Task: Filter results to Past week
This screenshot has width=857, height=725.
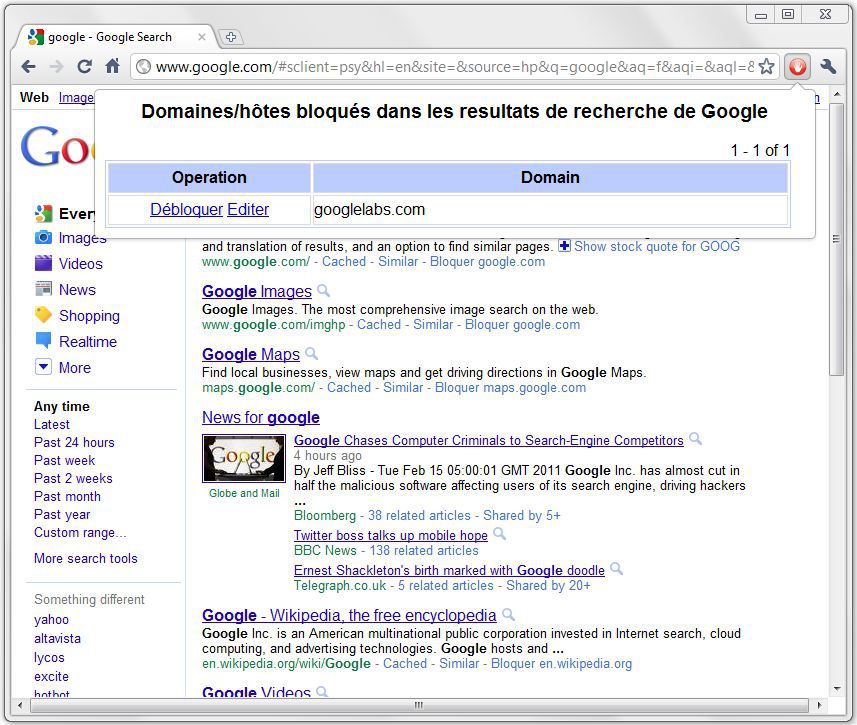Action: (64, 460)
